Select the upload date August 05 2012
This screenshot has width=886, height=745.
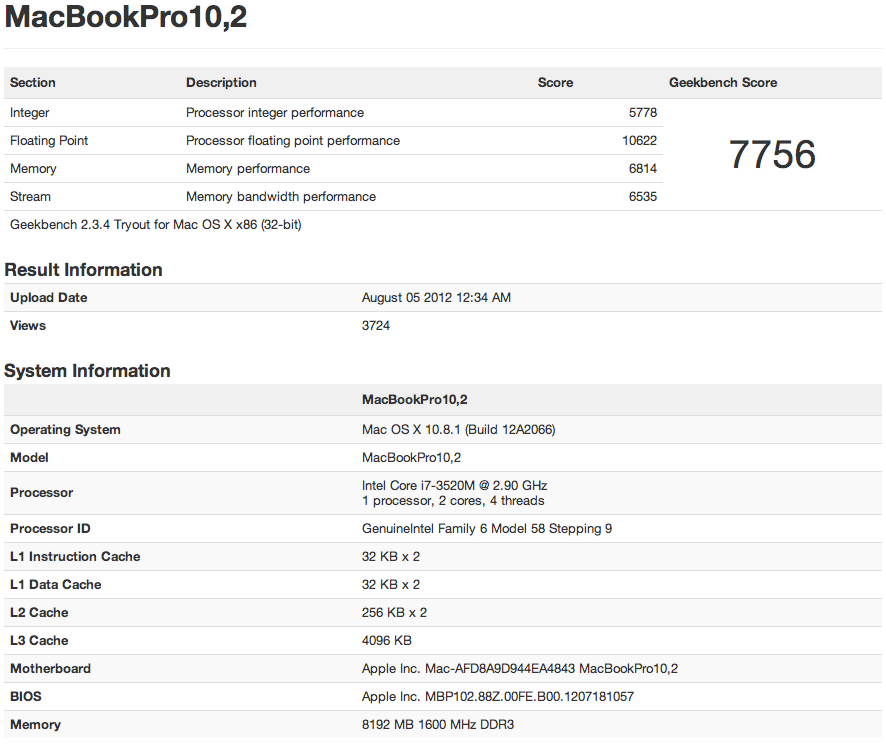point(437,298)
